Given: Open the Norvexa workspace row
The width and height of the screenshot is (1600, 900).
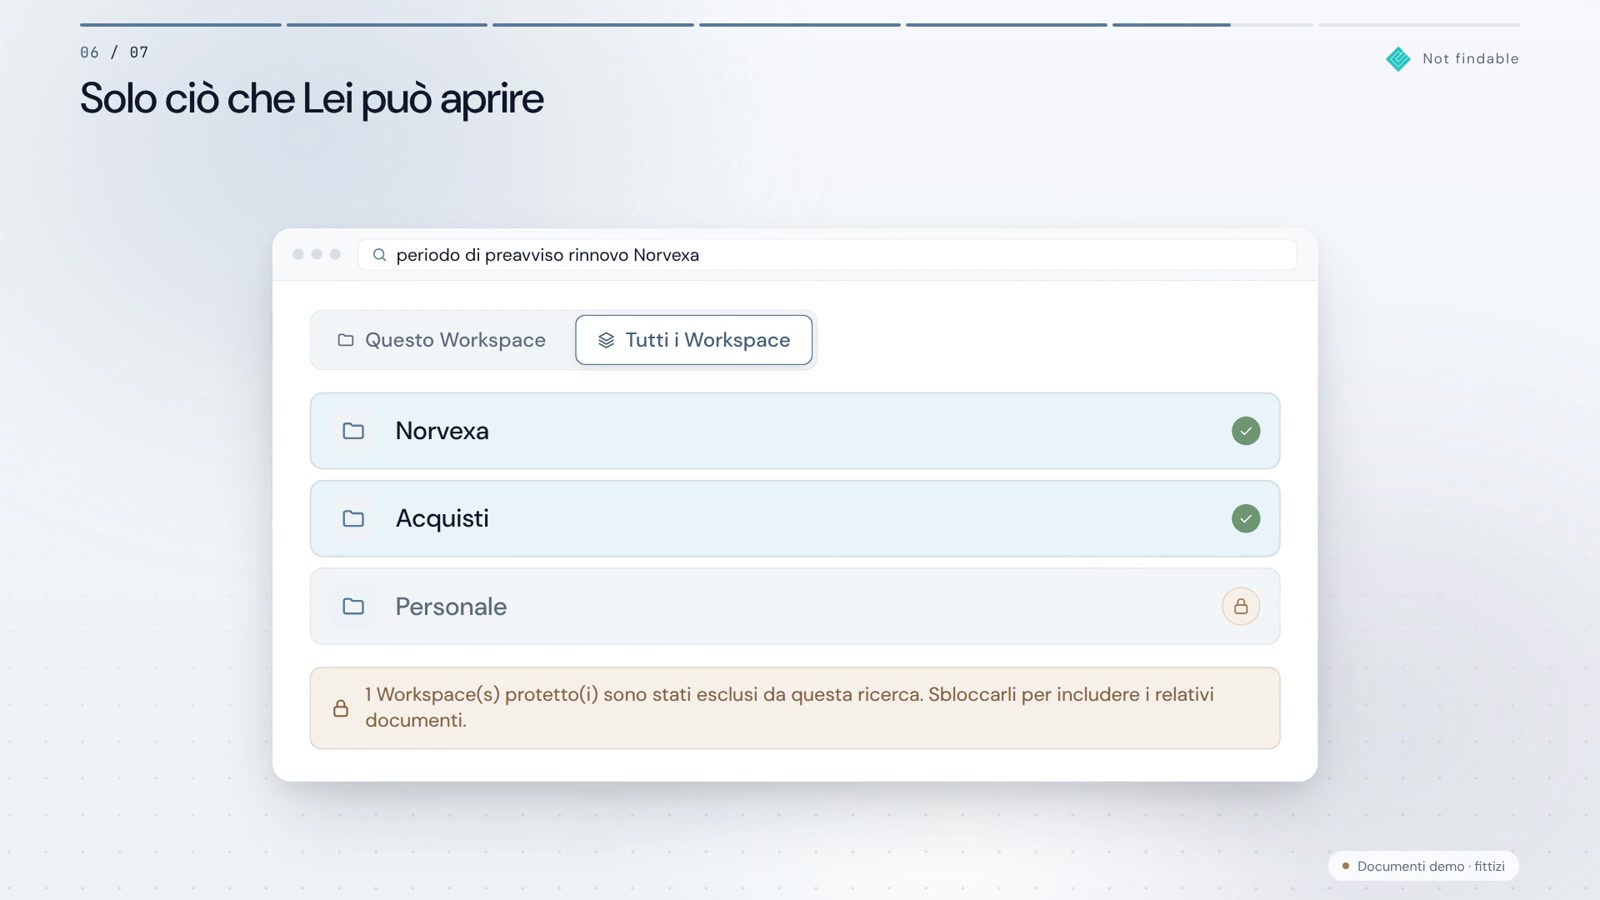Looking at the screenshot, I should click(795, 431).
